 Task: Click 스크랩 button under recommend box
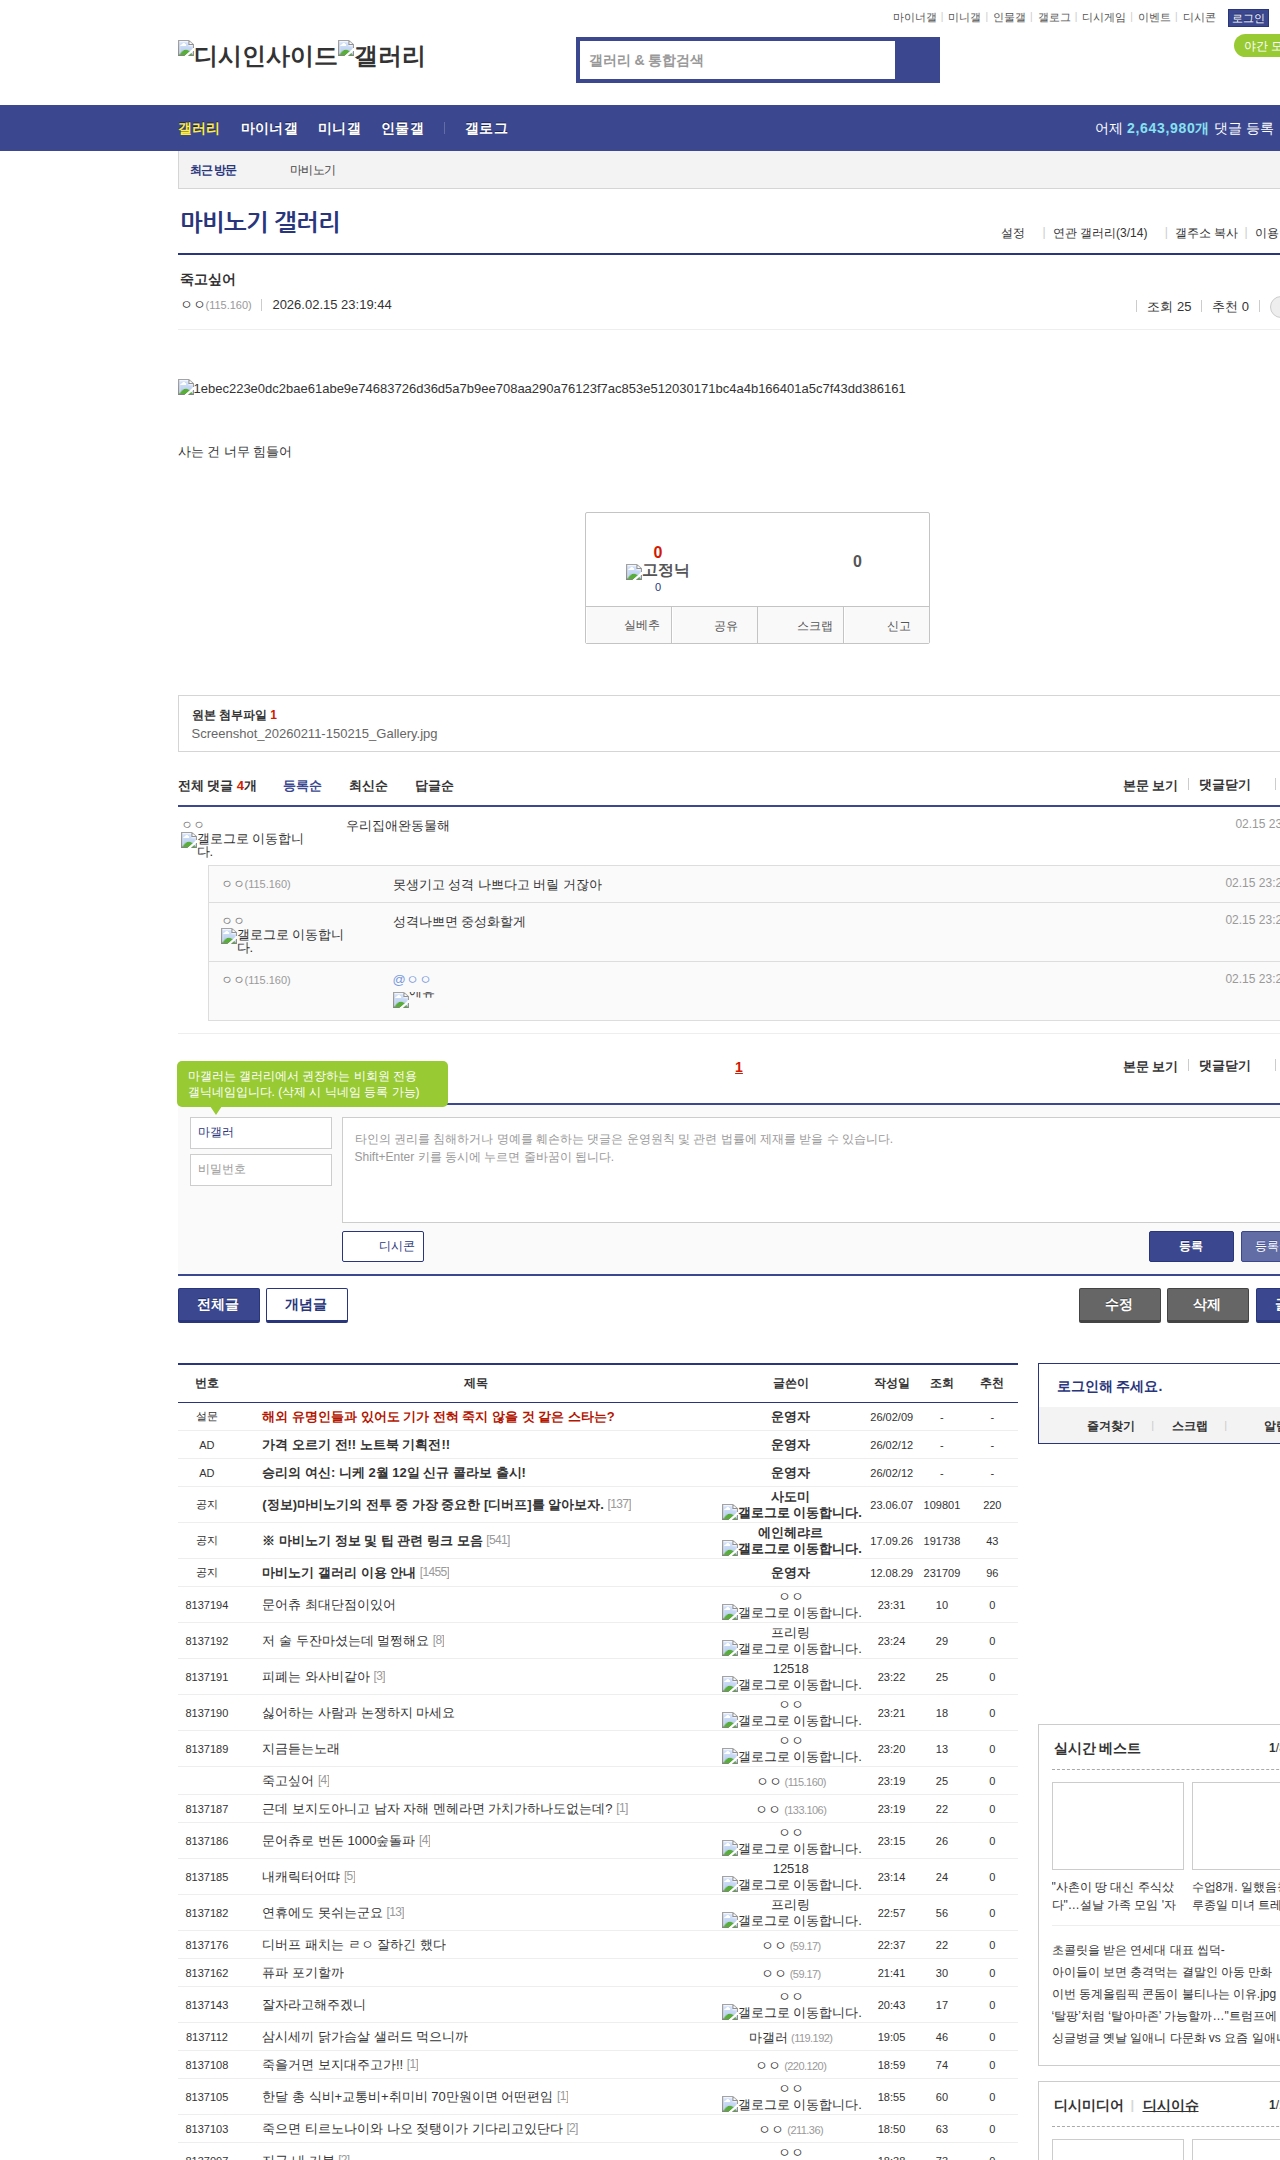[801, 625]
